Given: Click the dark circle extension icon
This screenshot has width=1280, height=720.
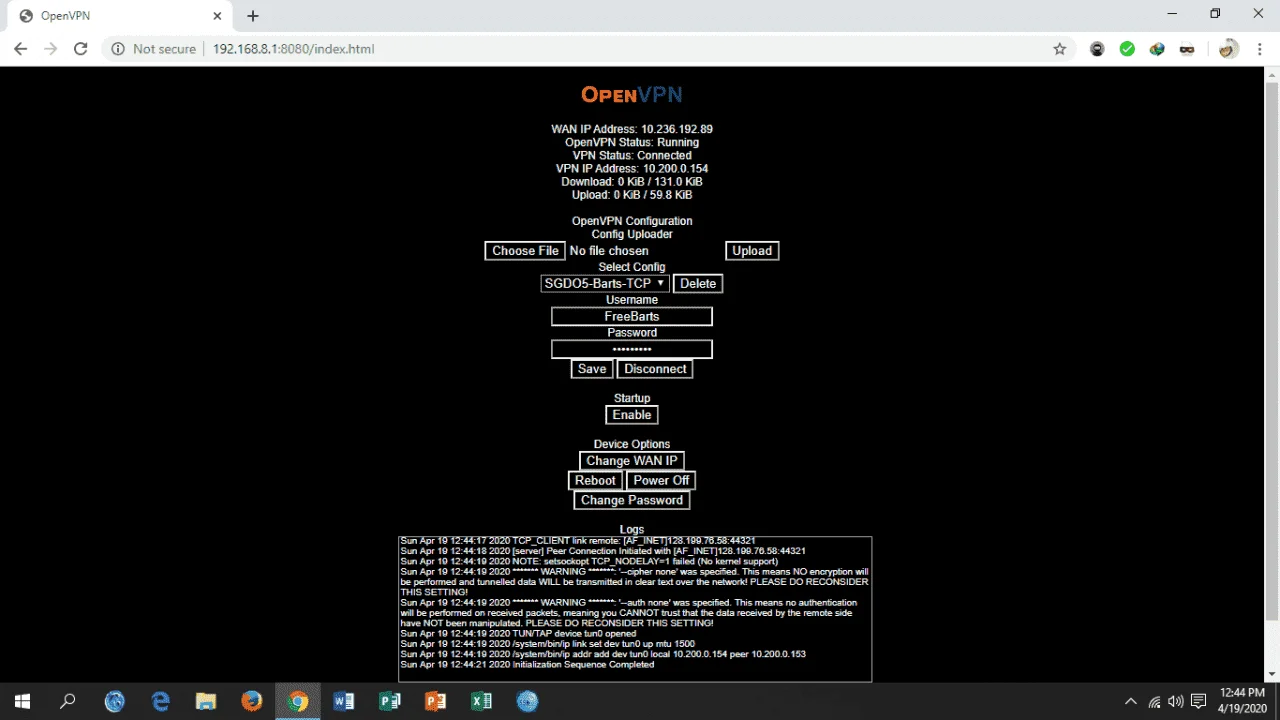Looking at the screenshot, I should (1097, 48).
